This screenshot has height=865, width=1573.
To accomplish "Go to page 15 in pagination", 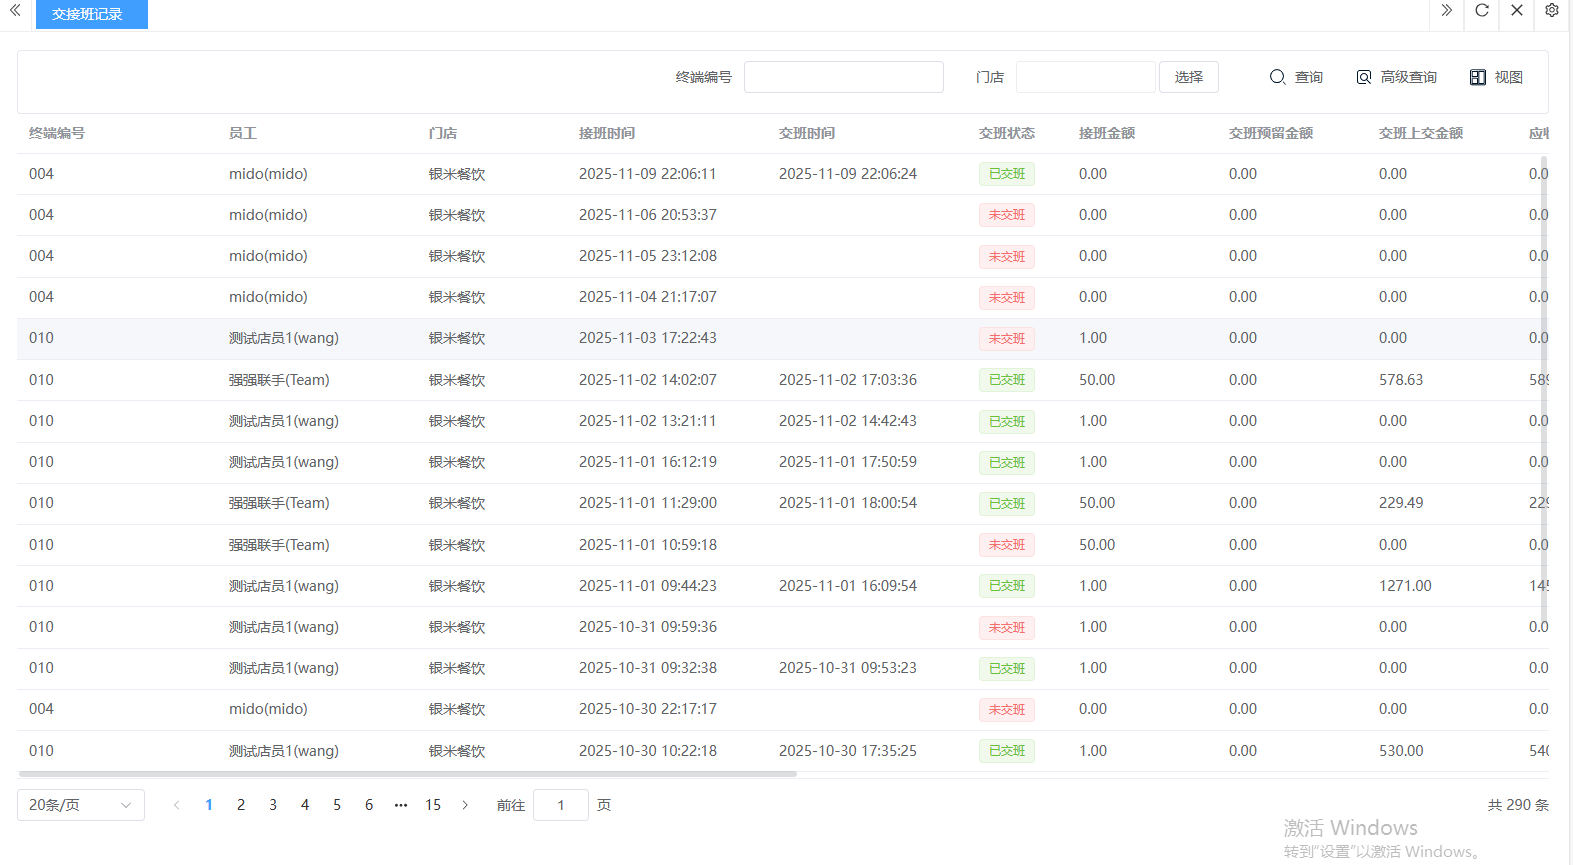I will [x=433, y=805].
